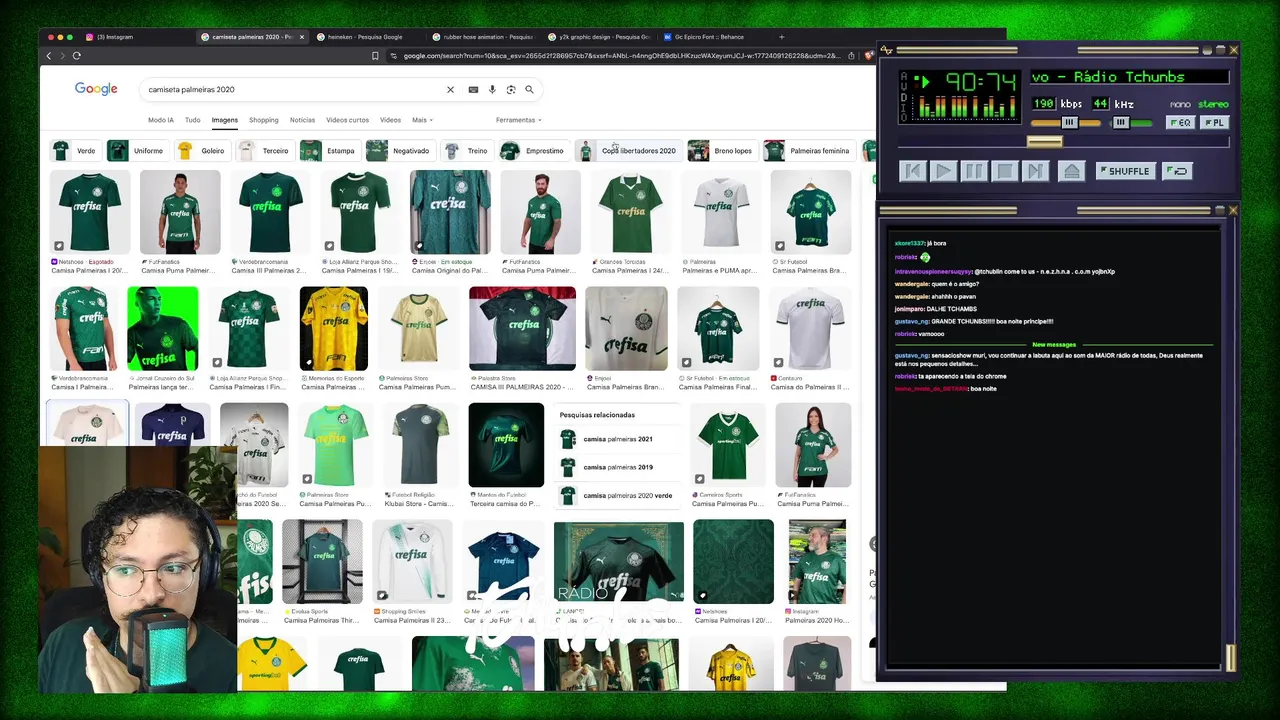
Task: Click the search by image lens icon
Action: 511,89
